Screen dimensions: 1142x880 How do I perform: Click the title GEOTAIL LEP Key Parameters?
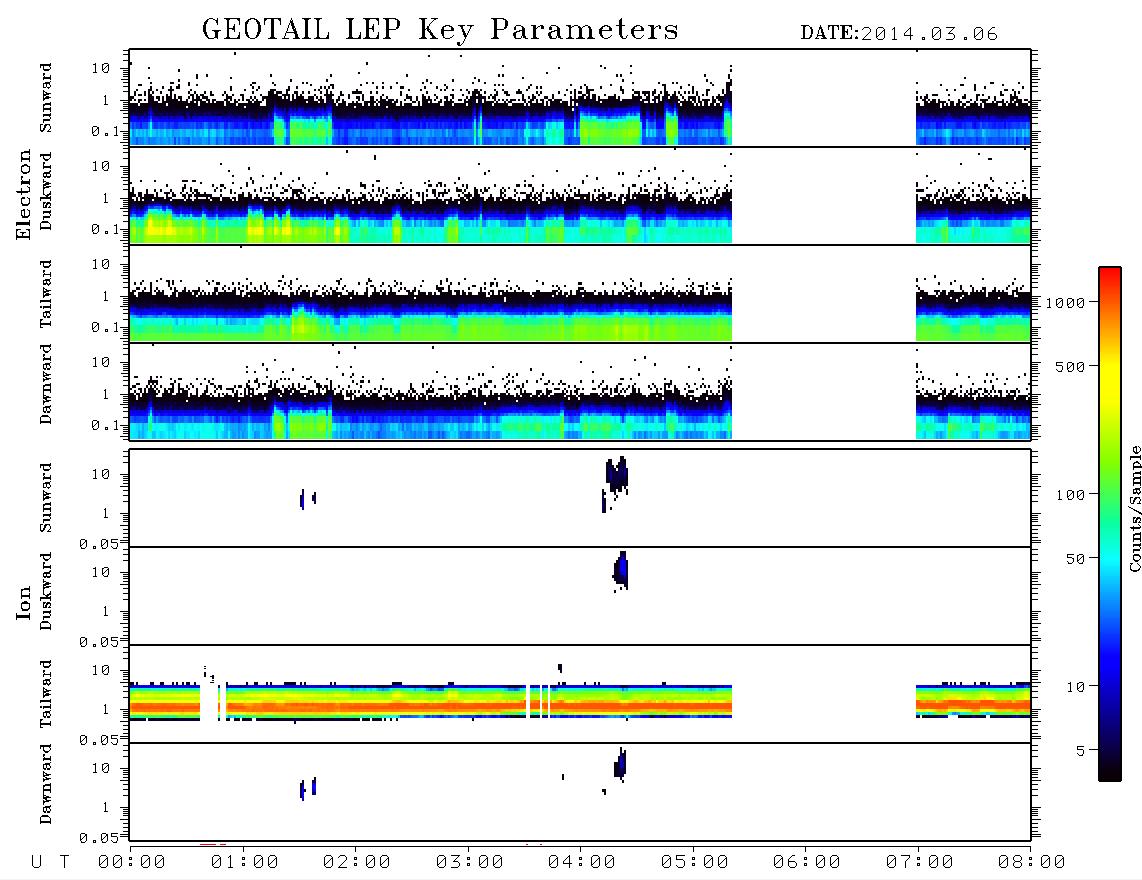point(440,30)
